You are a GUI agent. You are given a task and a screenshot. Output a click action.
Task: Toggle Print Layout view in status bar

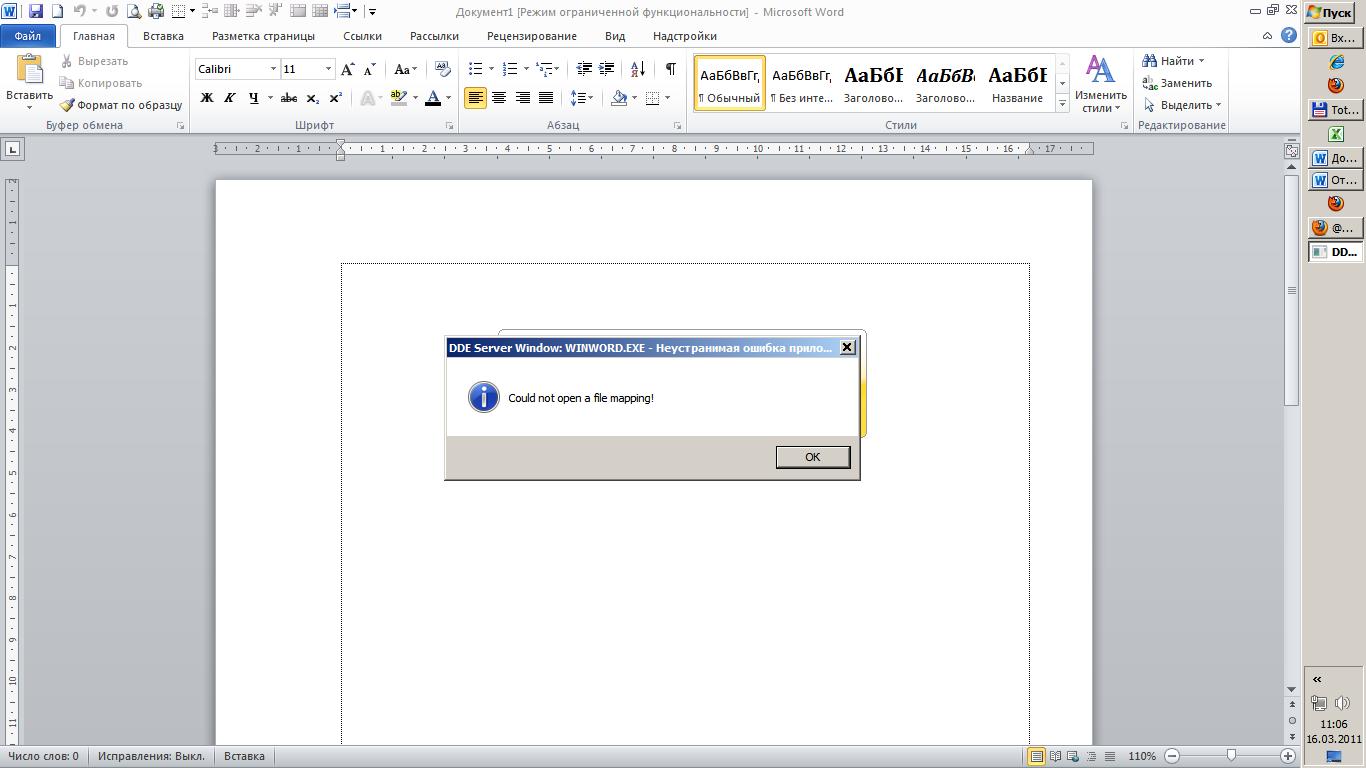tap(1037, 756)
